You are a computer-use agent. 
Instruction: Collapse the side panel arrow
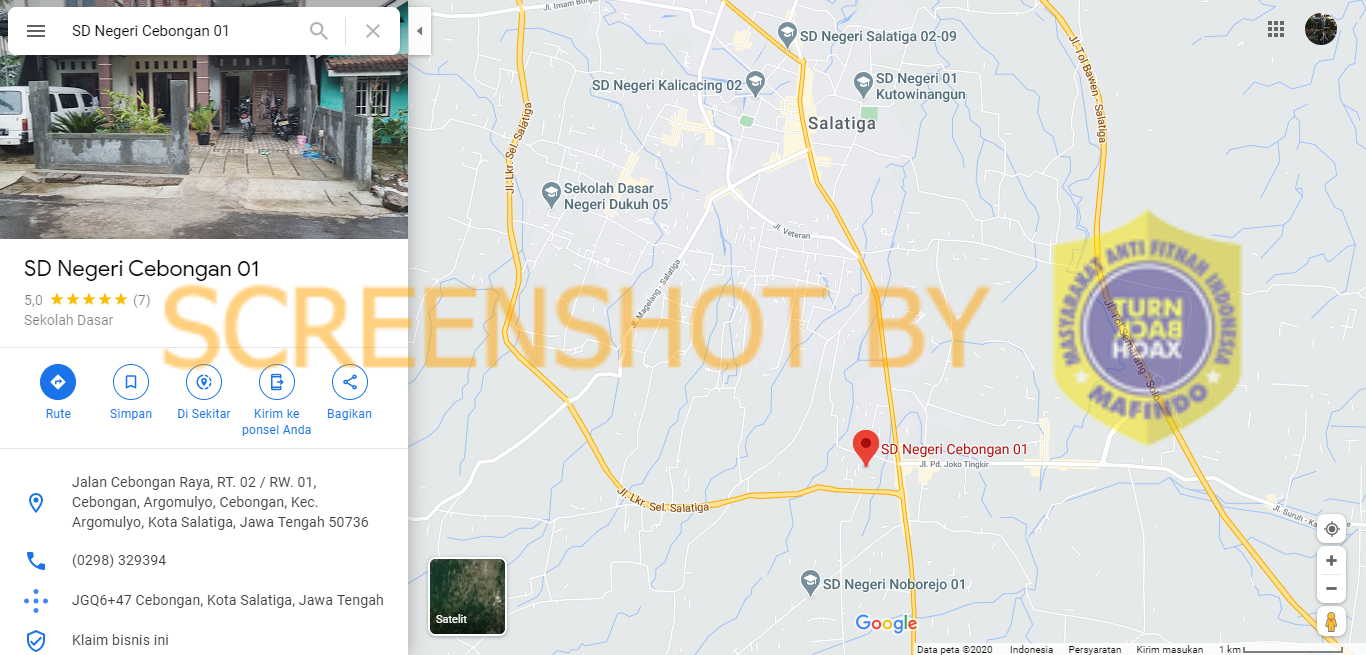coord(420,31)
